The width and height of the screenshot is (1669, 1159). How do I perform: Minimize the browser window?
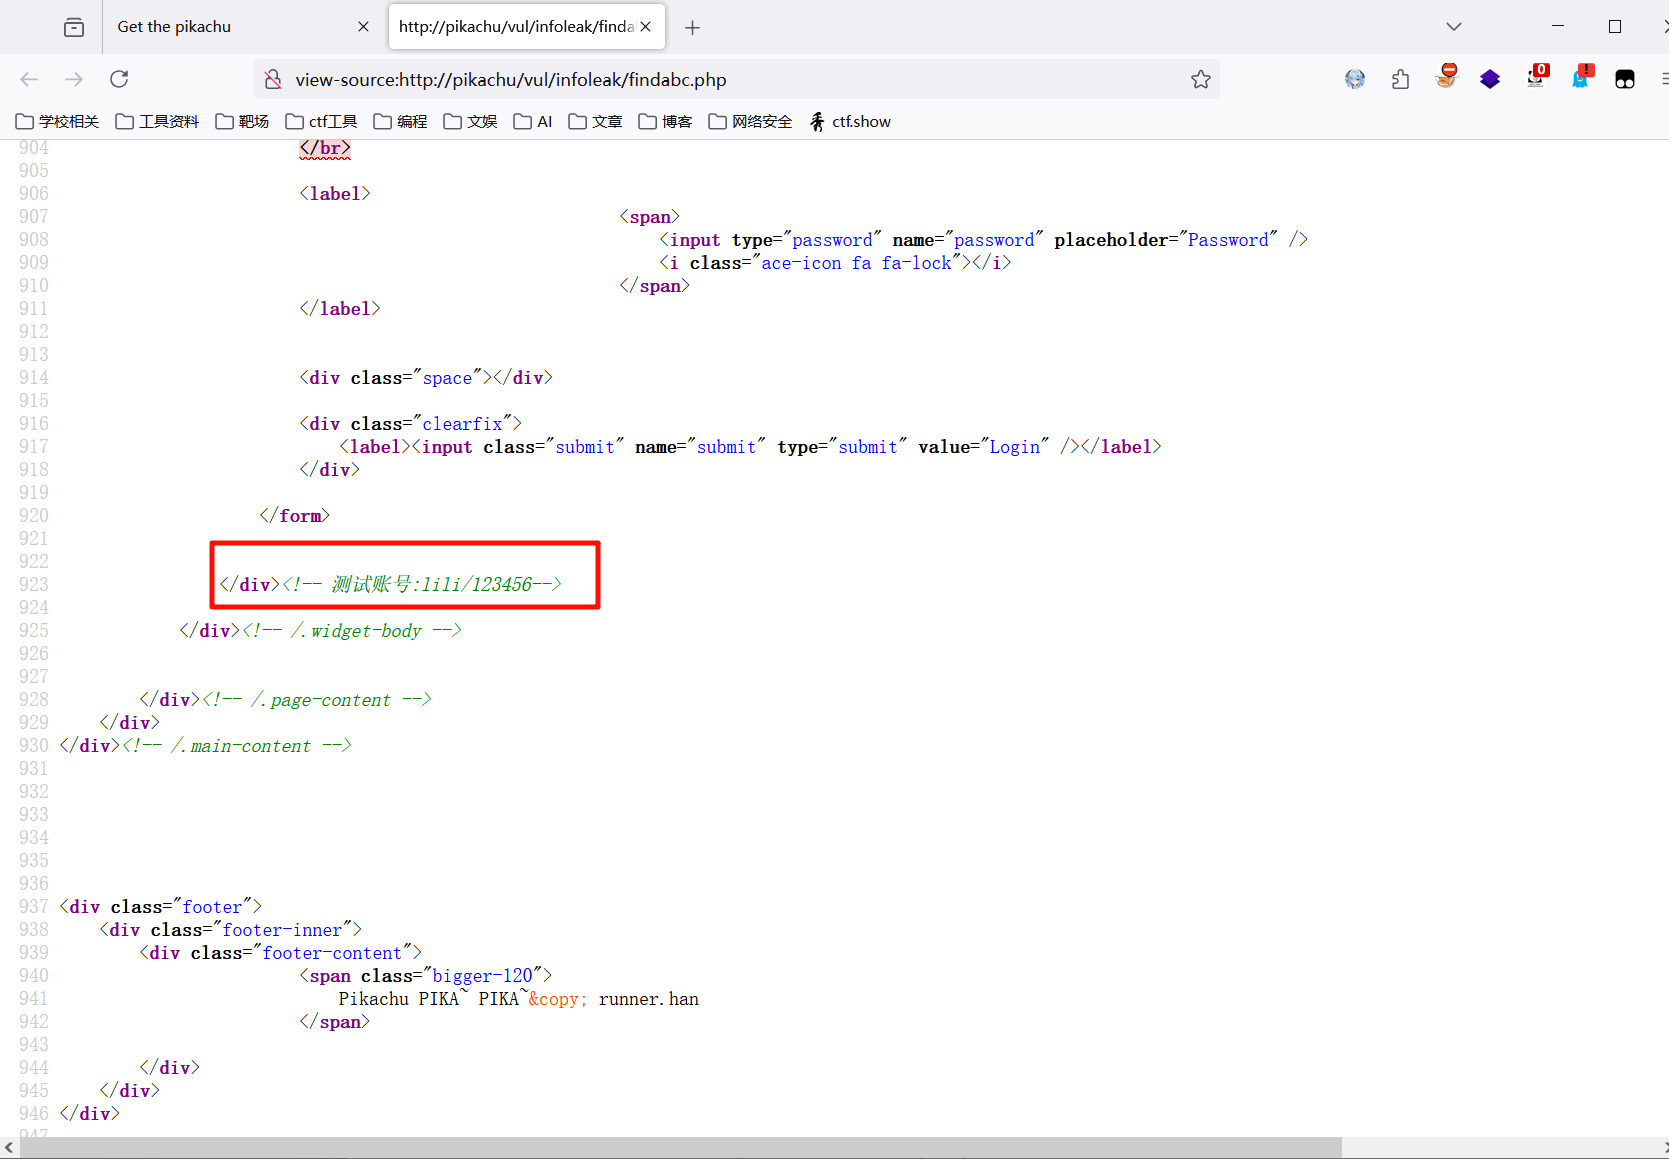click(x=1558, y=27)
